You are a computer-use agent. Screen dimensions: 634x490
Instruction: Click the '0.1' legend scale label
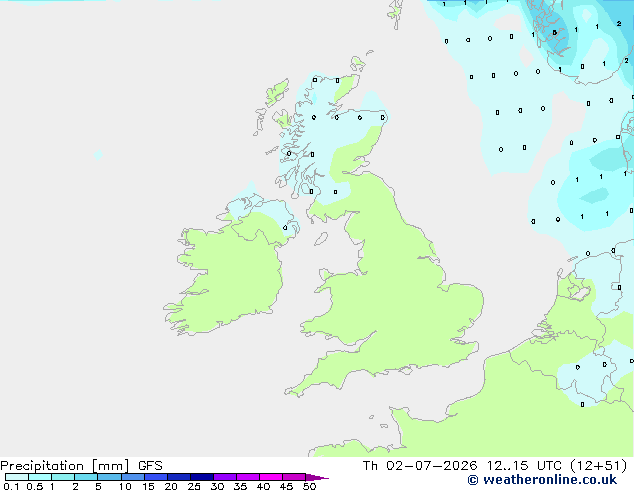click(x=11, y=486)
